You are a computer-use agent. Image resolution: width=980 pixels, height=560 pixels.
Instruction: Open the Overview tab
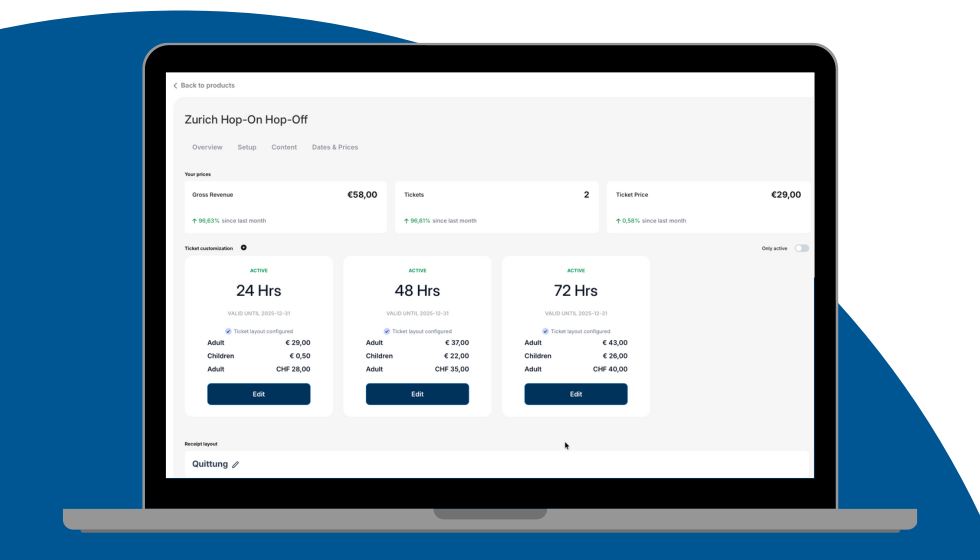coord(207,148)
